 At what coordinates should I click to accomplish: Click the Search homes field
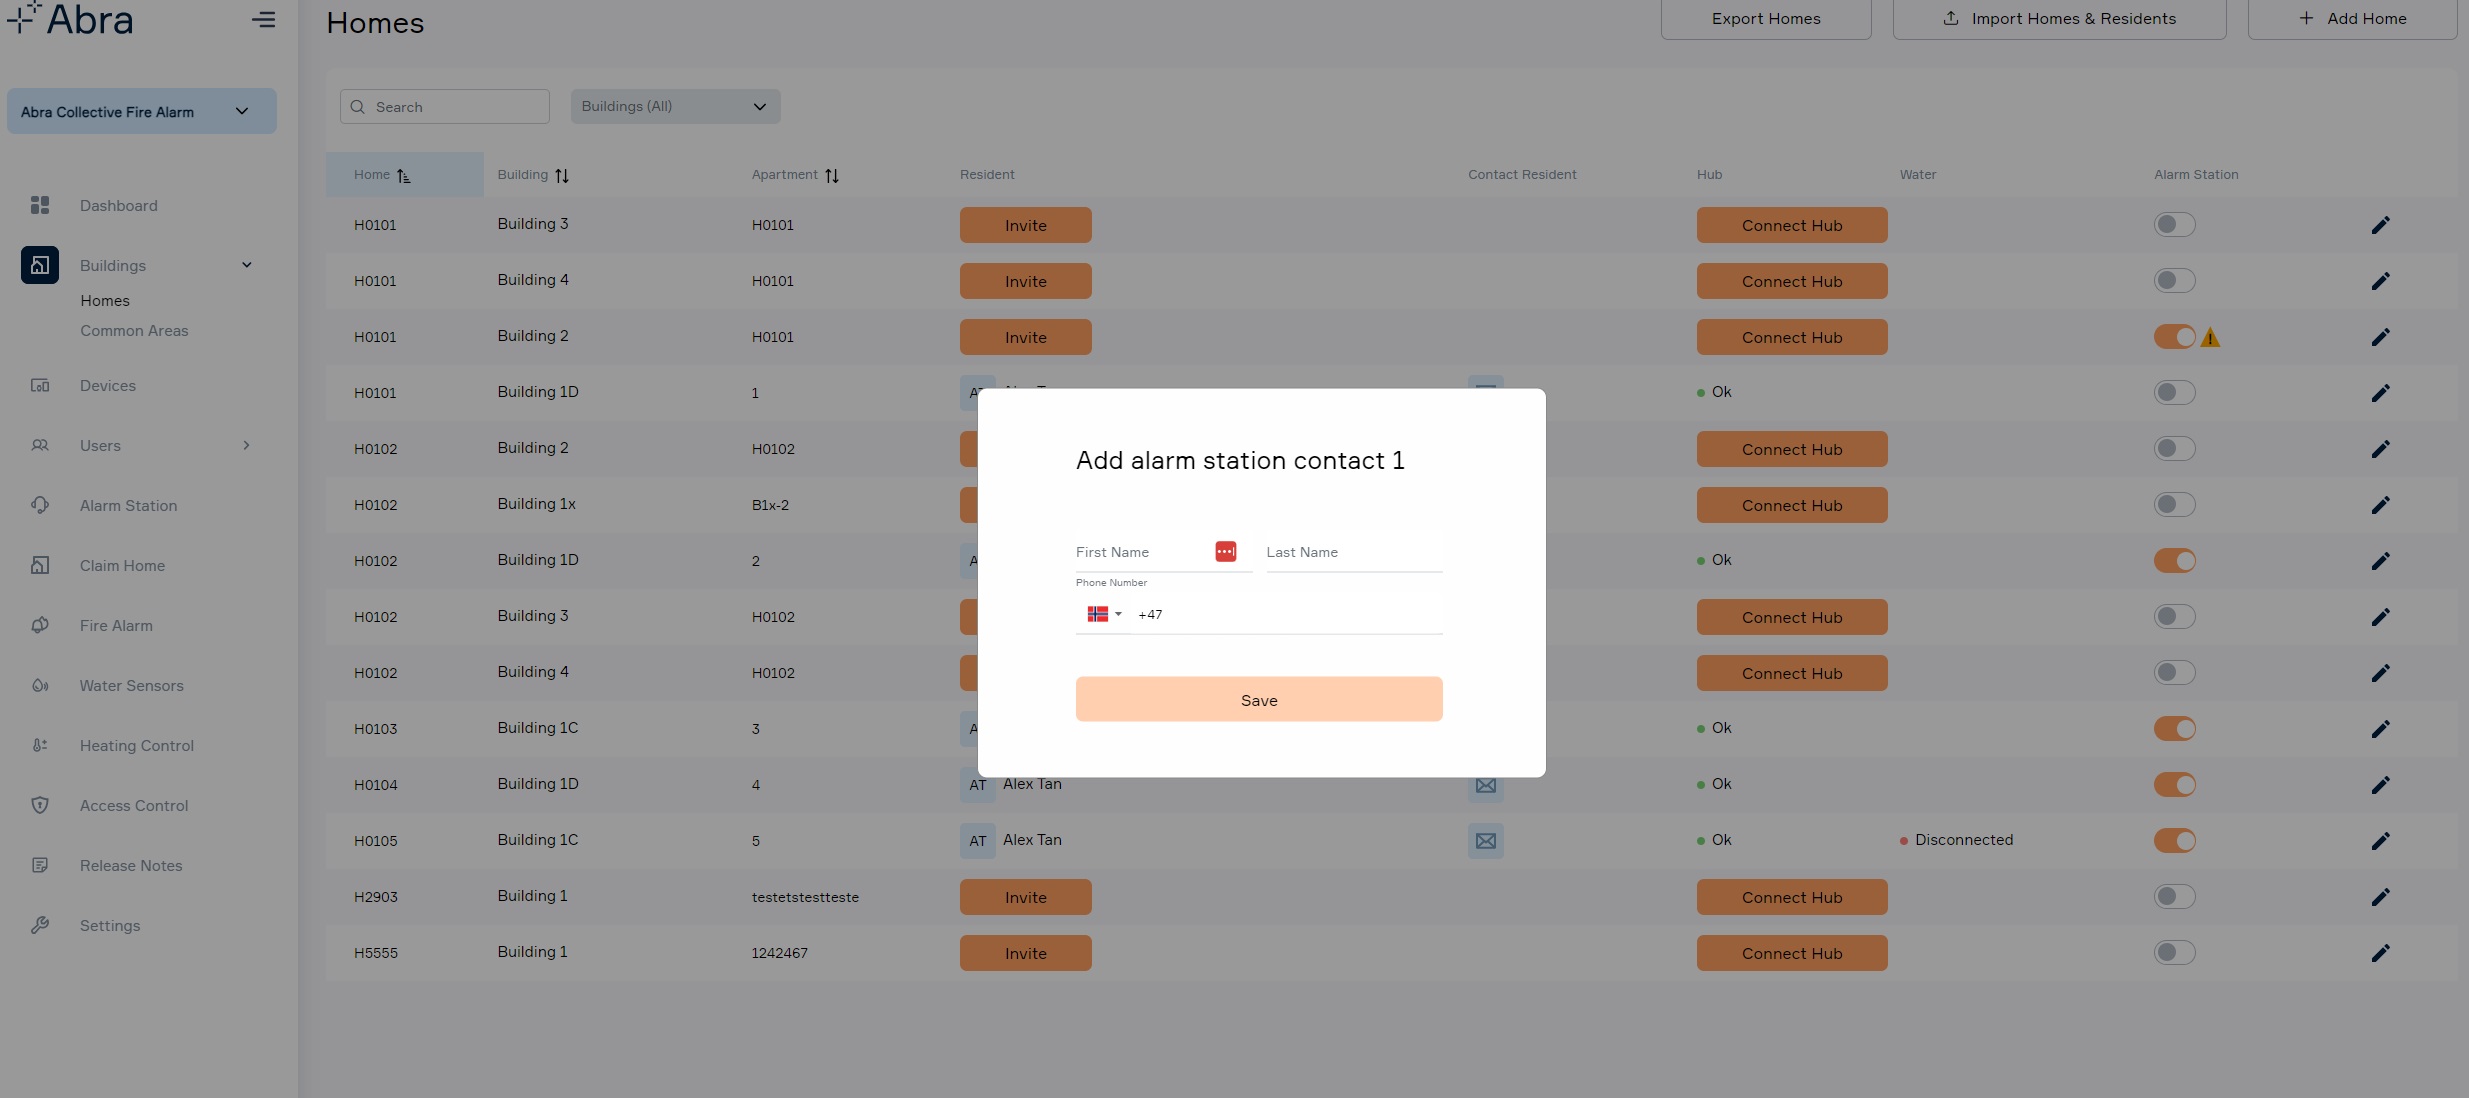[x=445, y=106]
